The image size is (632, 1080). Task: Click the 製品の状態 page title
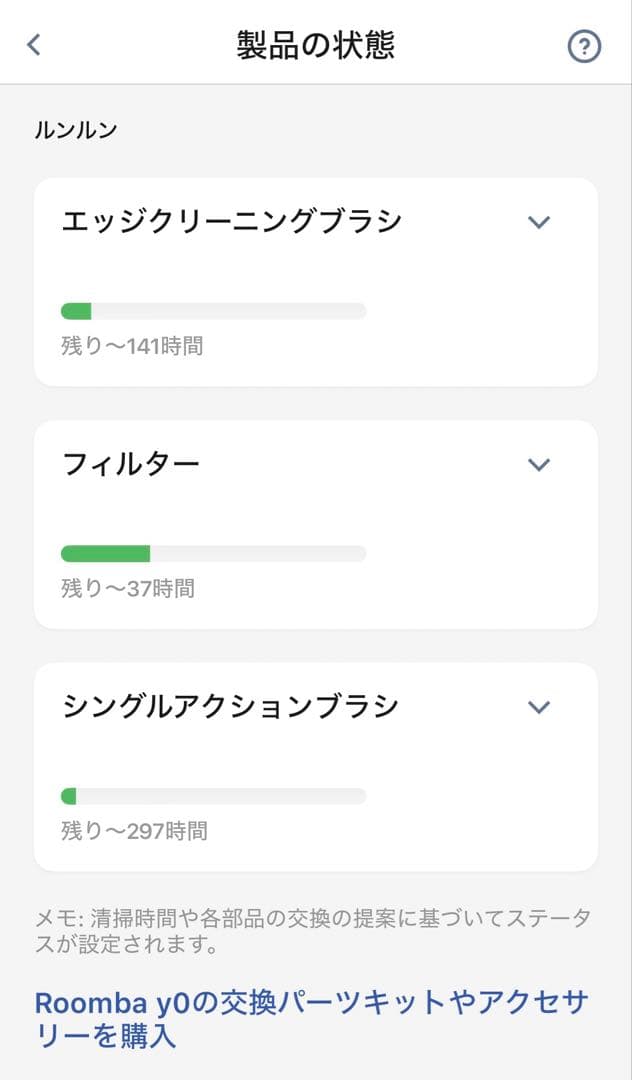tap(316, 46)
